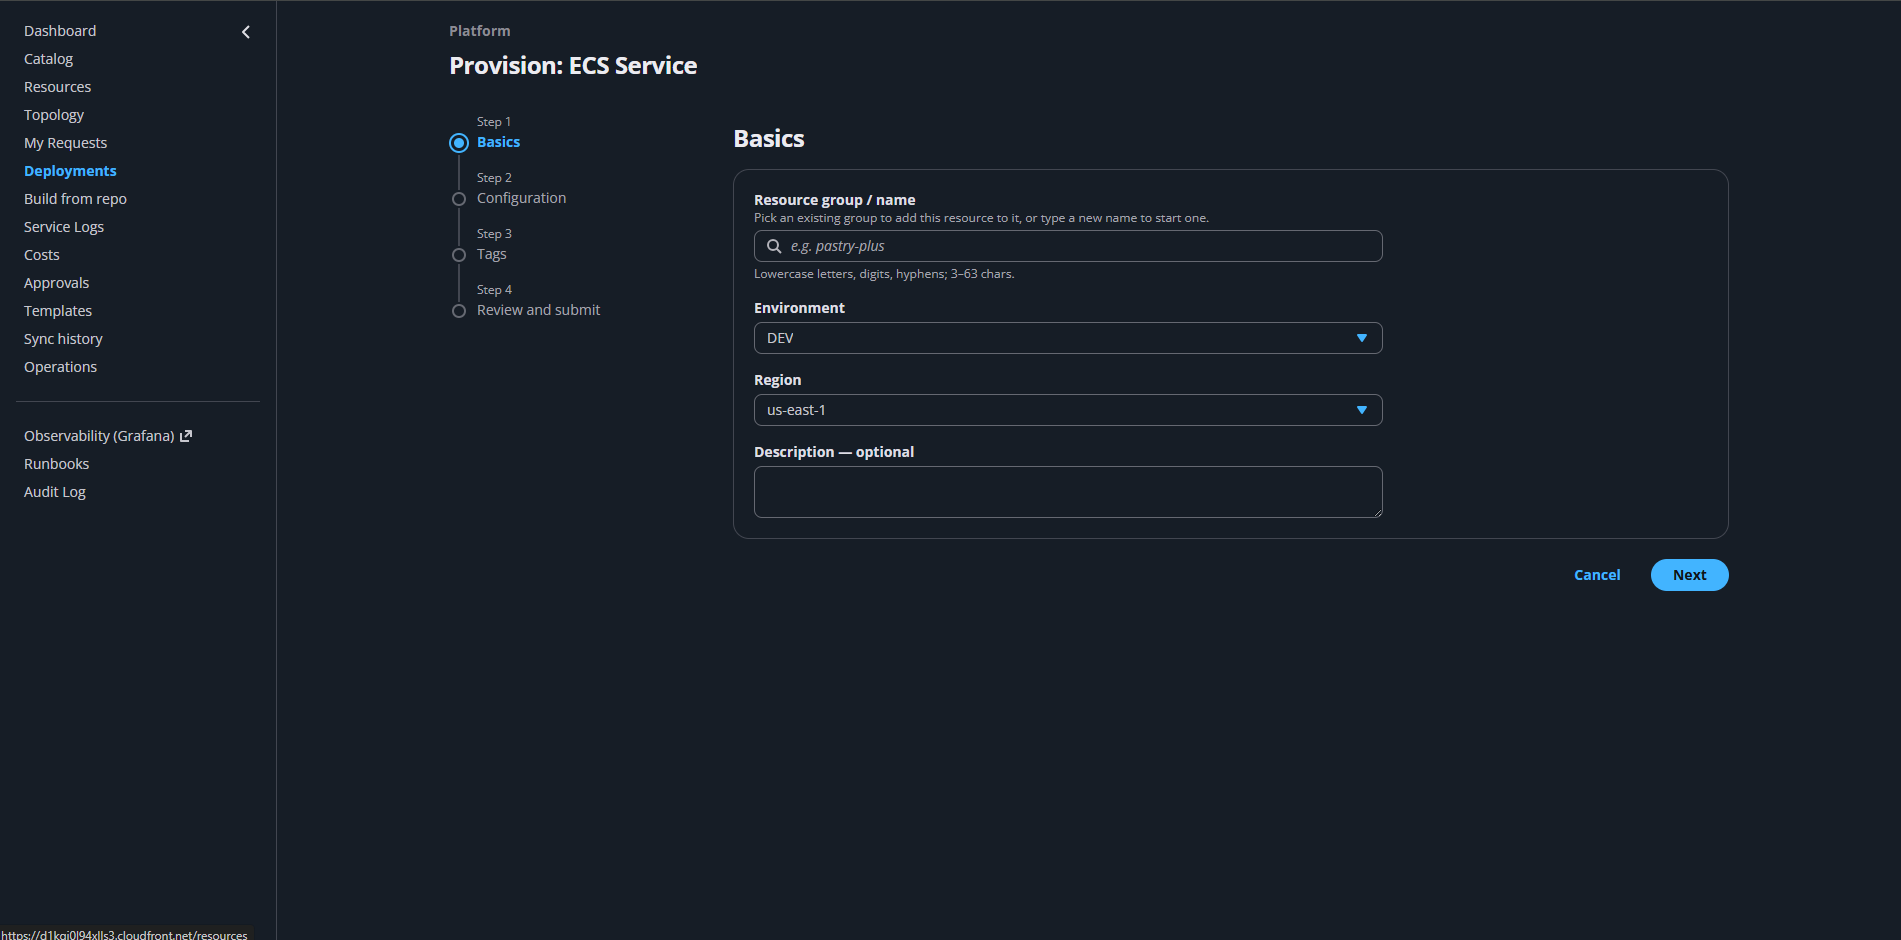Open Runbooks
The width and height of the screenshot is (1901, 940).
[56, 464]
